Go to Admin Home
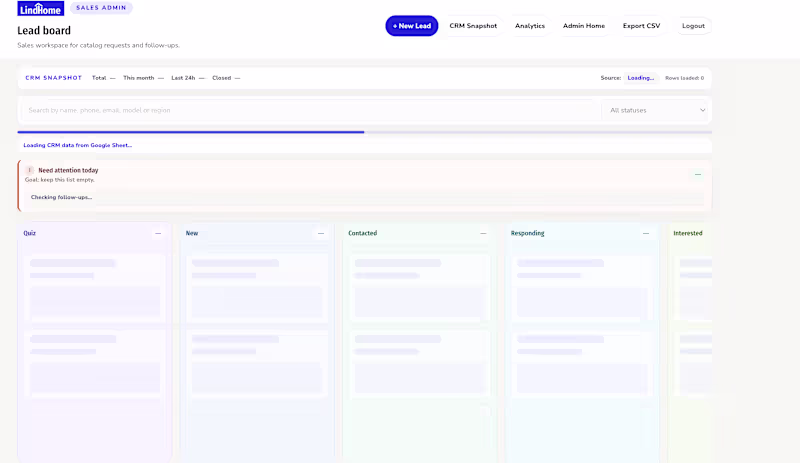Screen dimensions: 800x463 tap(584, 26)
